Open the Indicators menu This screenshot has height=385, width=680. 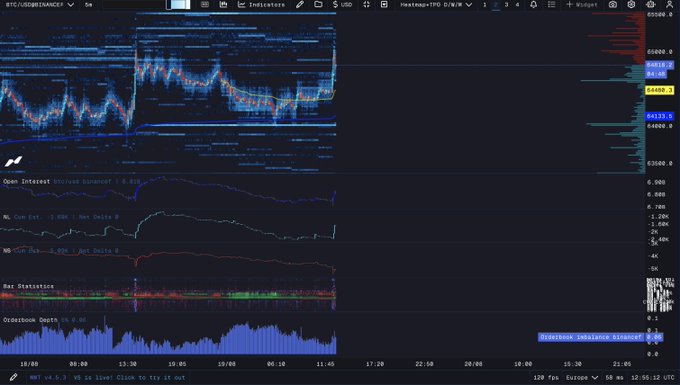pos(262,4)
